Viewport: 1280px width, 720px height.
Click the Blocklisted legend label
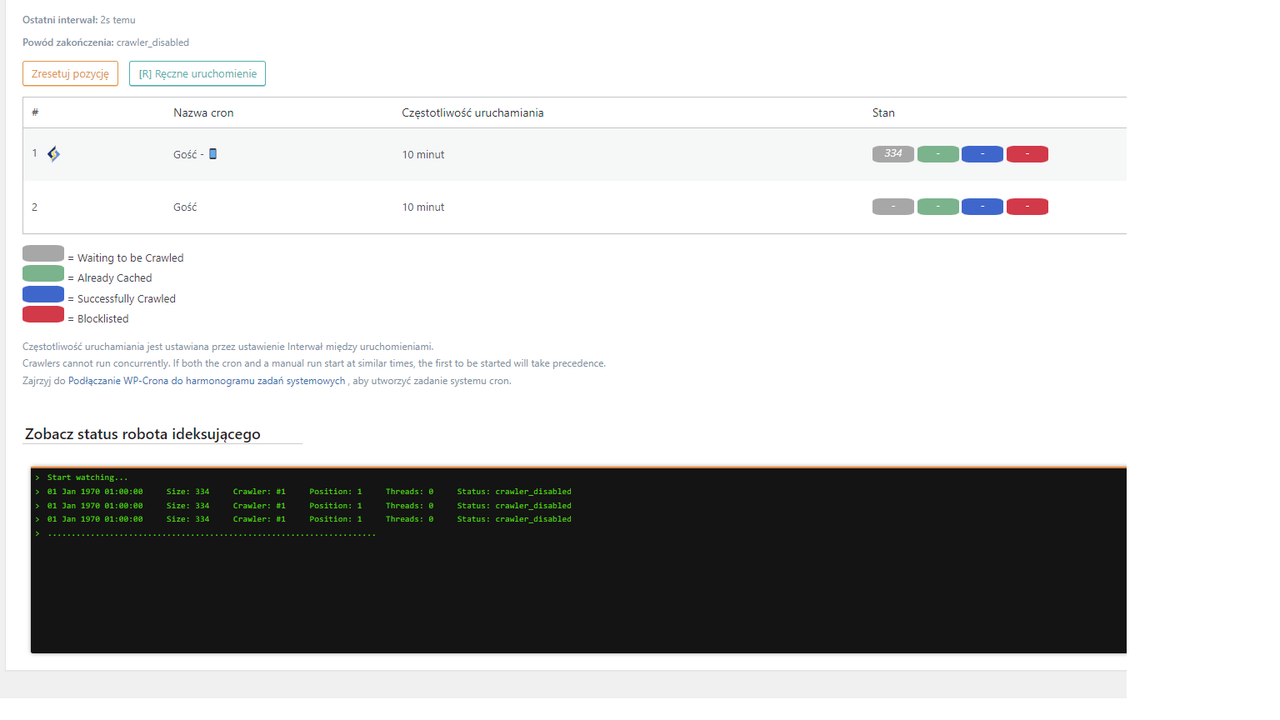pos(101,319)
